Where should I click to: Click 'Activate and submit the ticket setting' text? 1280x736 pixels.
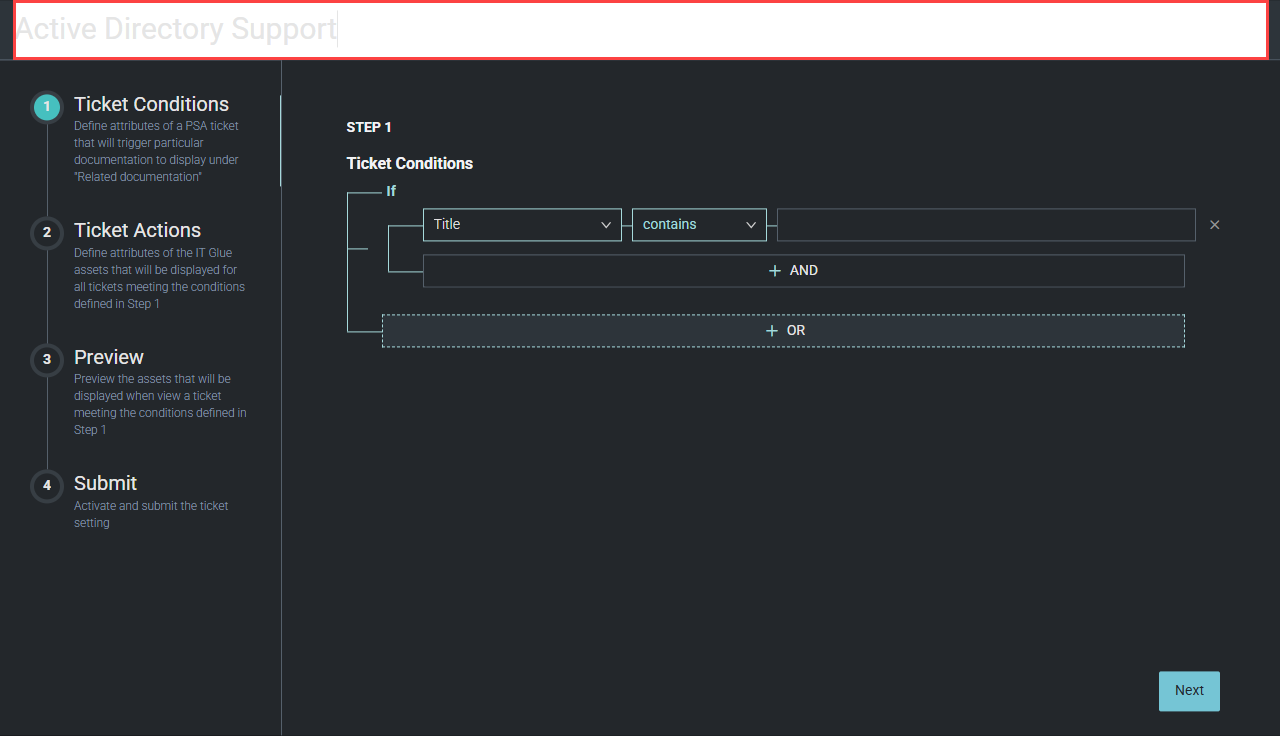(x=151, y=514)
